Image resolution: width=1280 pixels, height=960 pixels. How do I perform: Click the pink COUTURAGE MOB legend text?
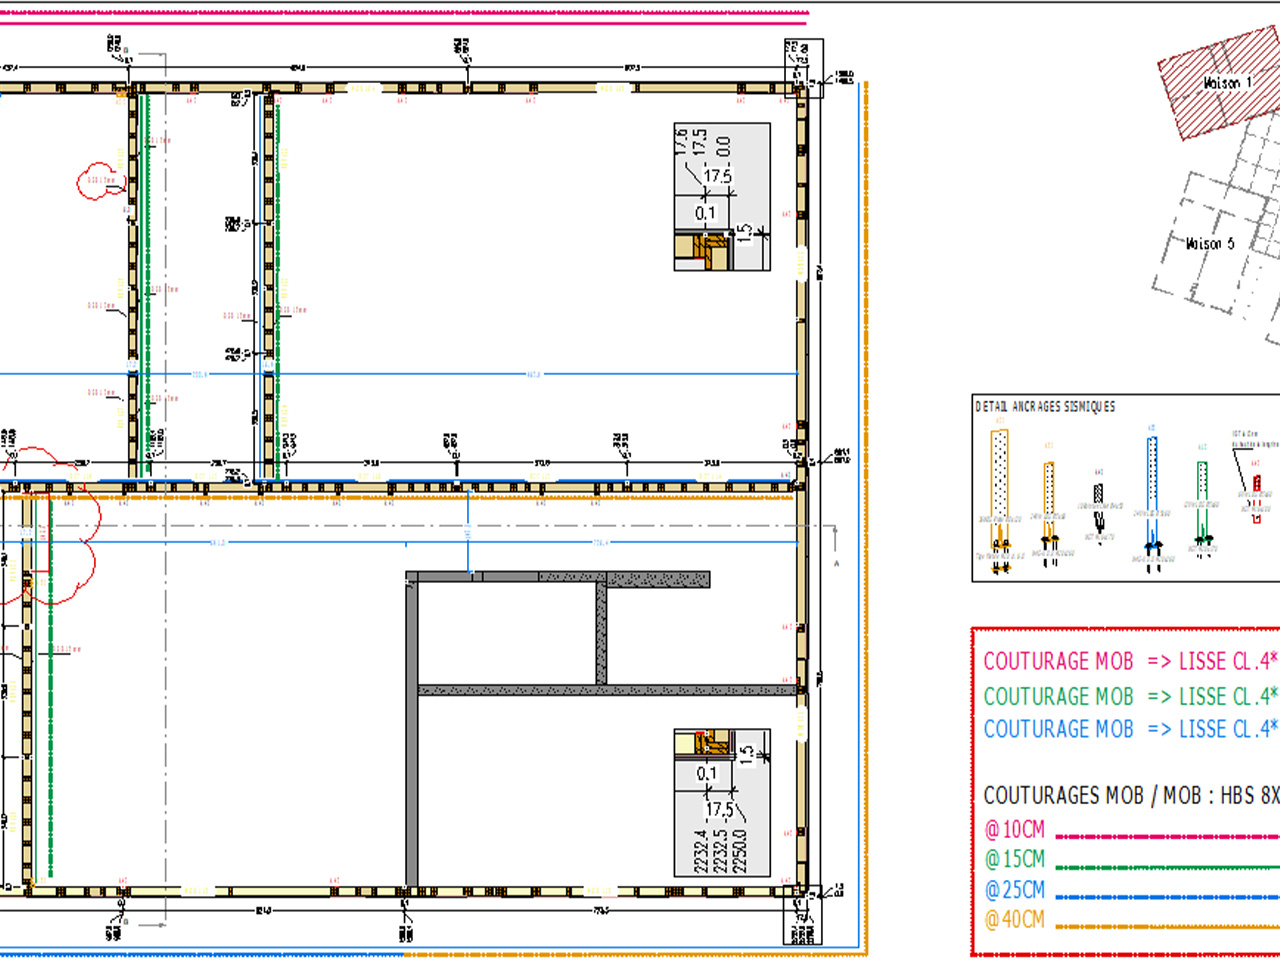coord(1058,661)
